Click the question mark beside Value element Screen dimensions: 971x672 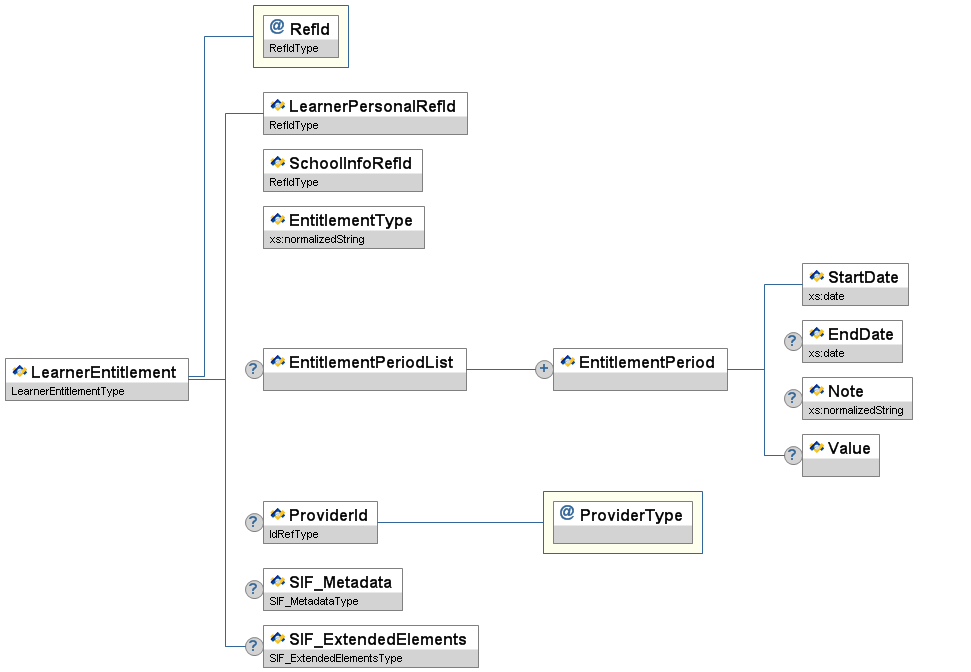point(793,455)
